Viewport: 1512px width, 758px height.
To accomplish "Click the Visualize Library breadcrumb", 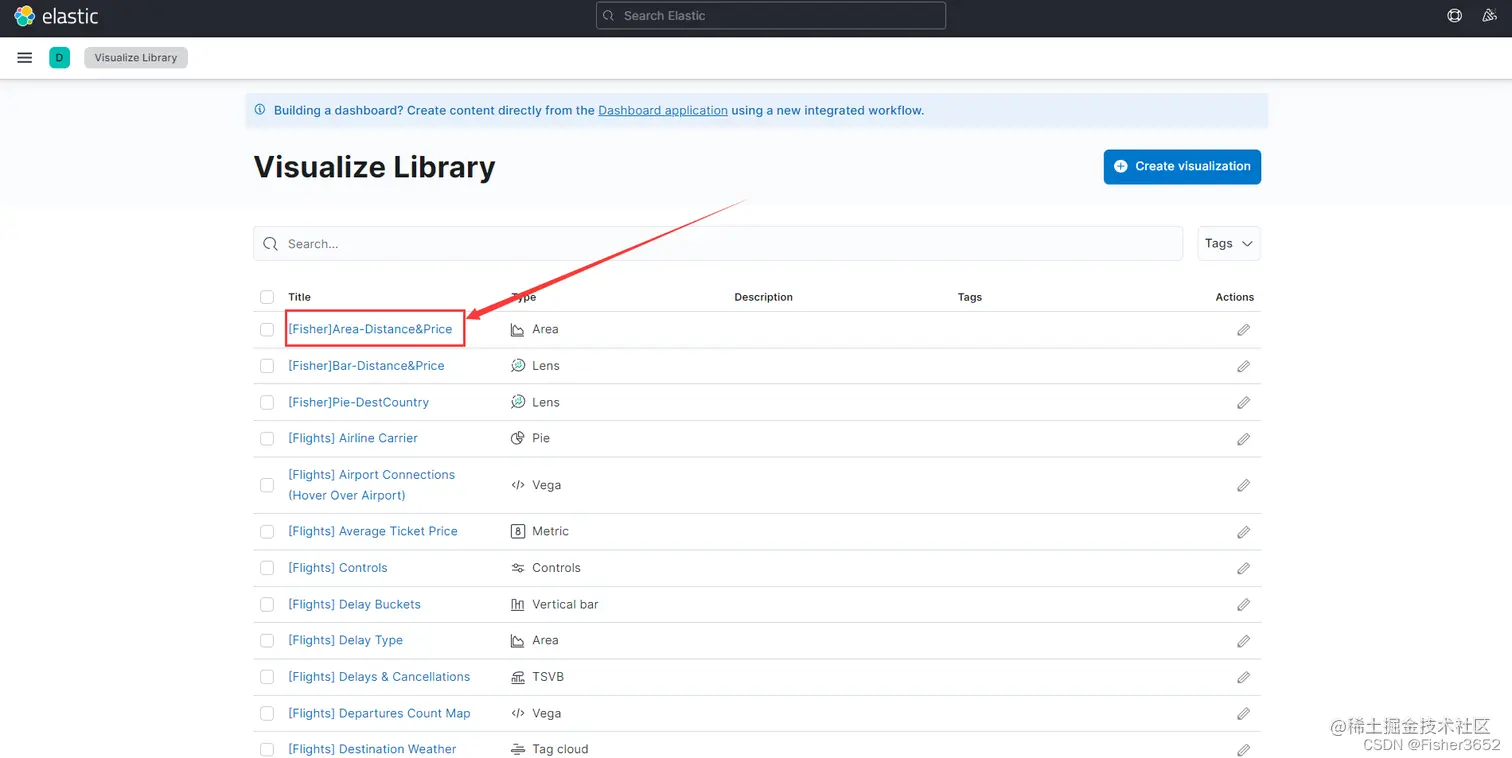I will 136,58.
